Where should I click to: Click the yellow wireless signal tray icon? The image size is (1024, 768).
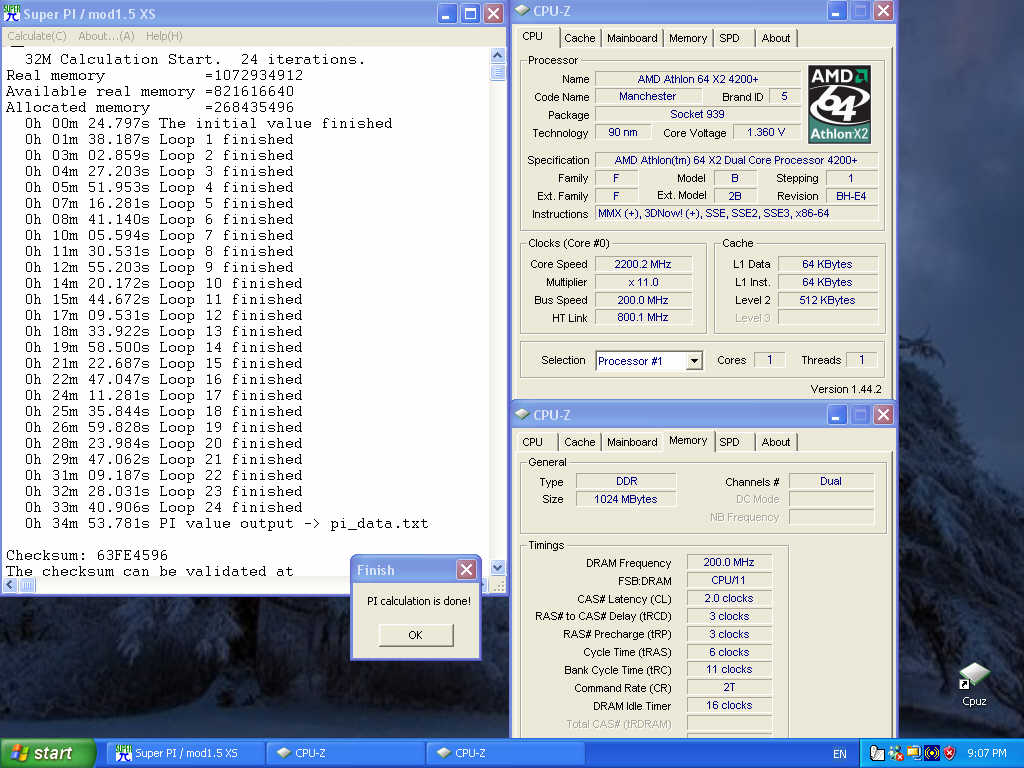(x=931, y=753)
